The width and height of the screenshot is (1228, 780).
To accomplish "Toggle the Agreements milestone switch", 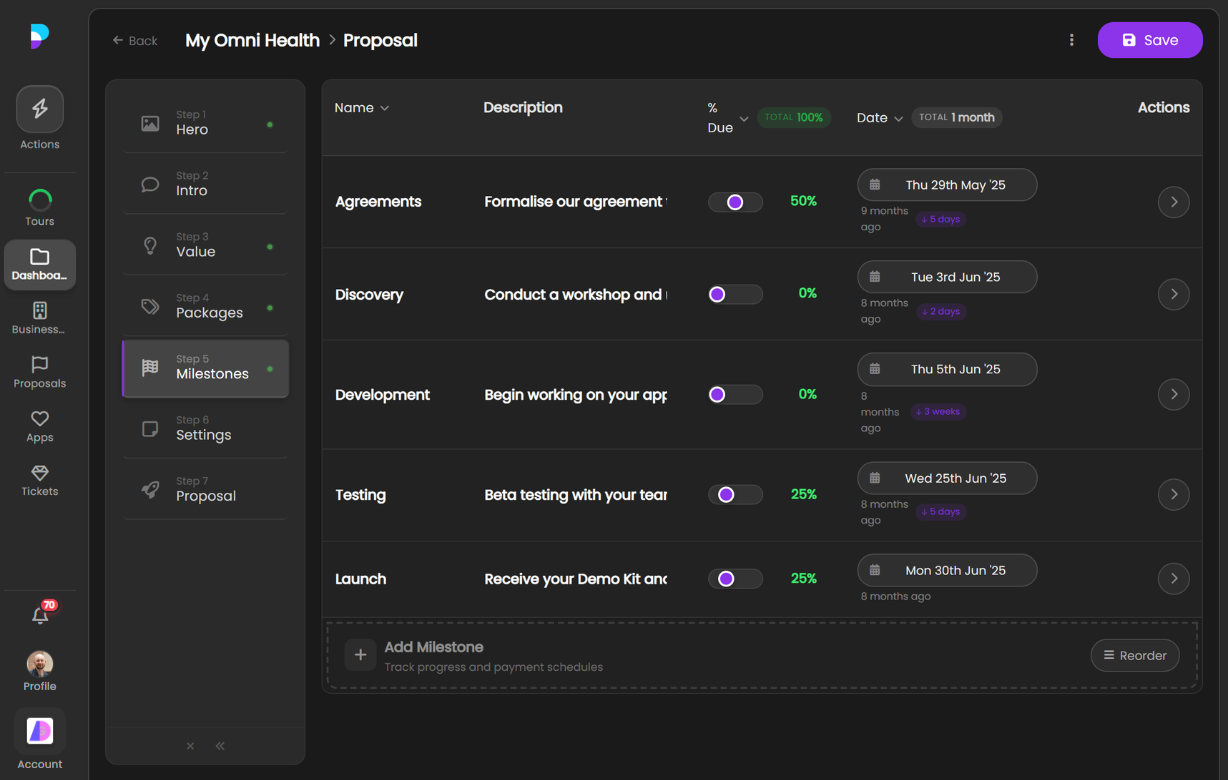I will (735, 202).
